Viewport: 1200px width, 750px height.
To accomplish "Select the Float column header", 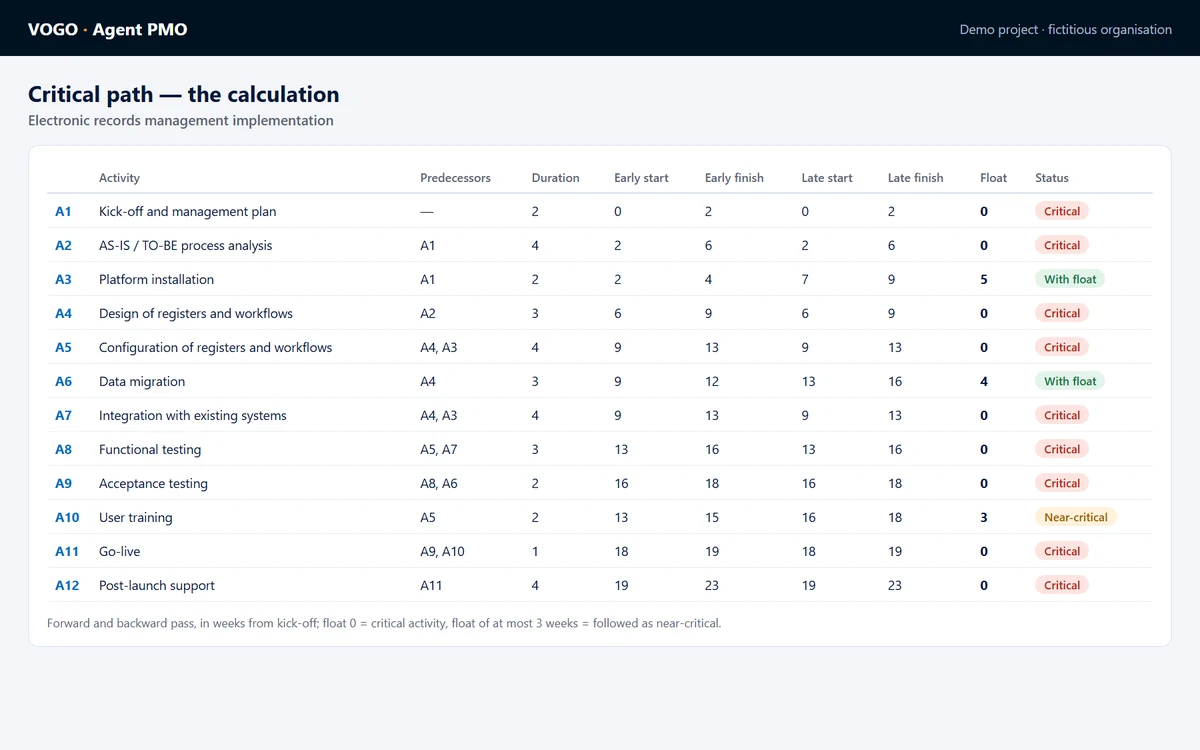I will 993,178.
